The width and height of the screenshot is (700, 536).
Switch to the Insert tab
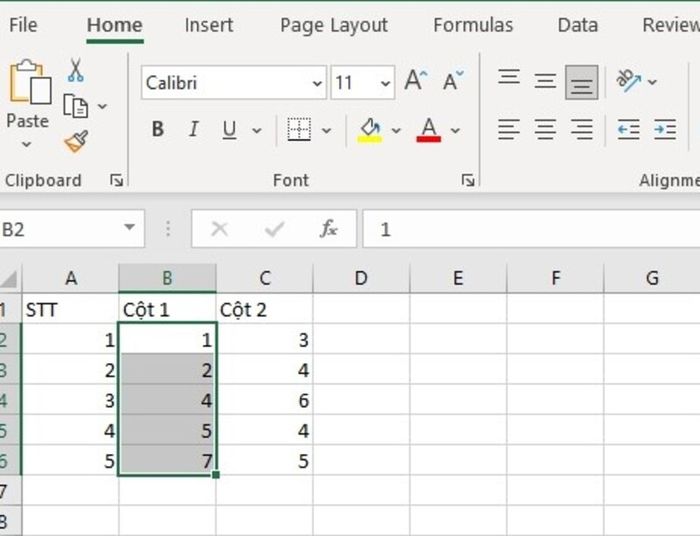point(209,25)
